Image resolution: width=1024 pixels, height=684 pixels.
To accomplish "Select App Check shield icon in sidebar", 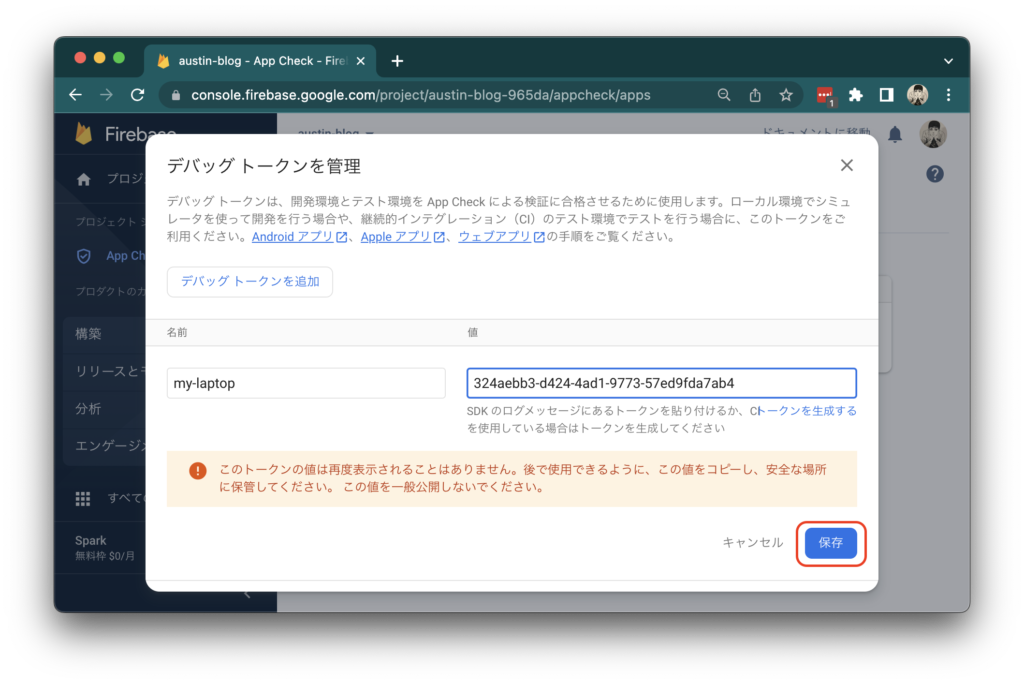I will (x=83, y=255).
